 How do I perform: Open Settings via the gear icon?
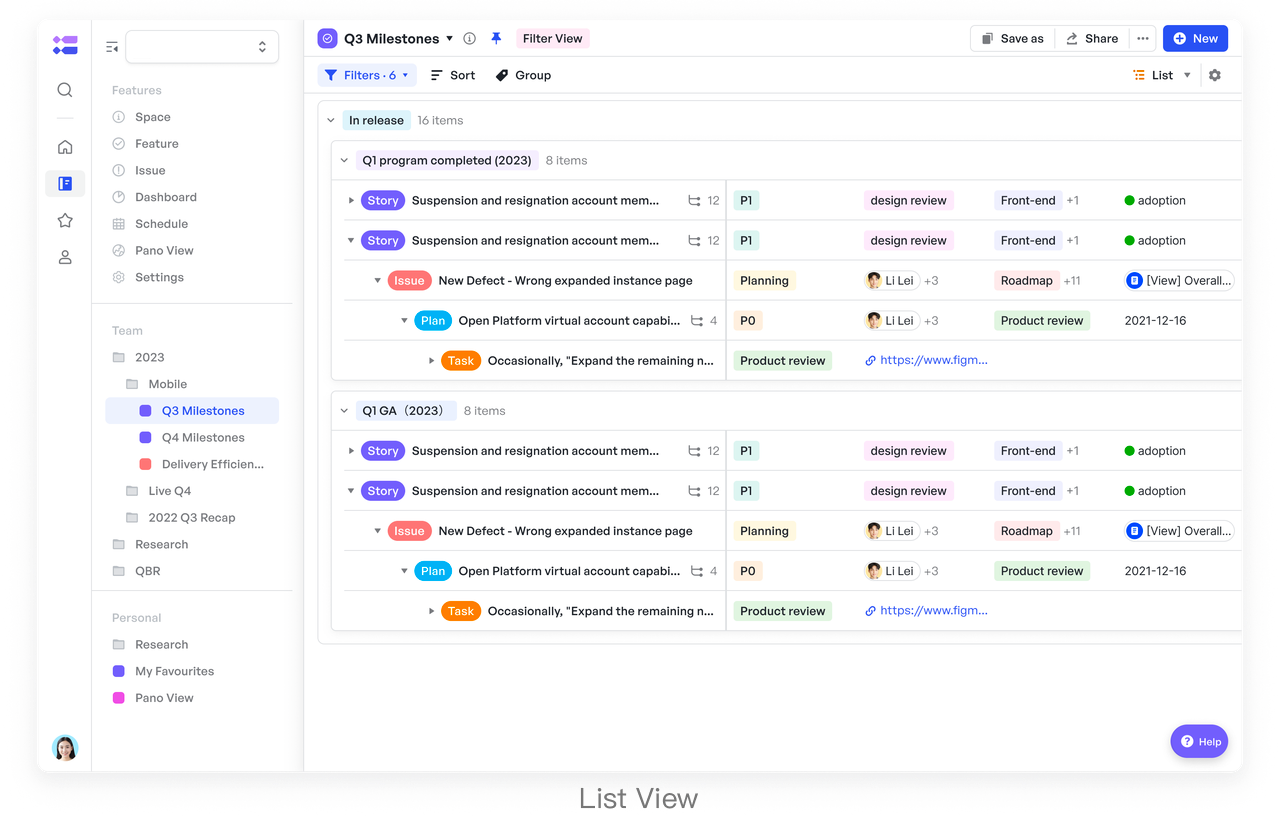point(120,277)
